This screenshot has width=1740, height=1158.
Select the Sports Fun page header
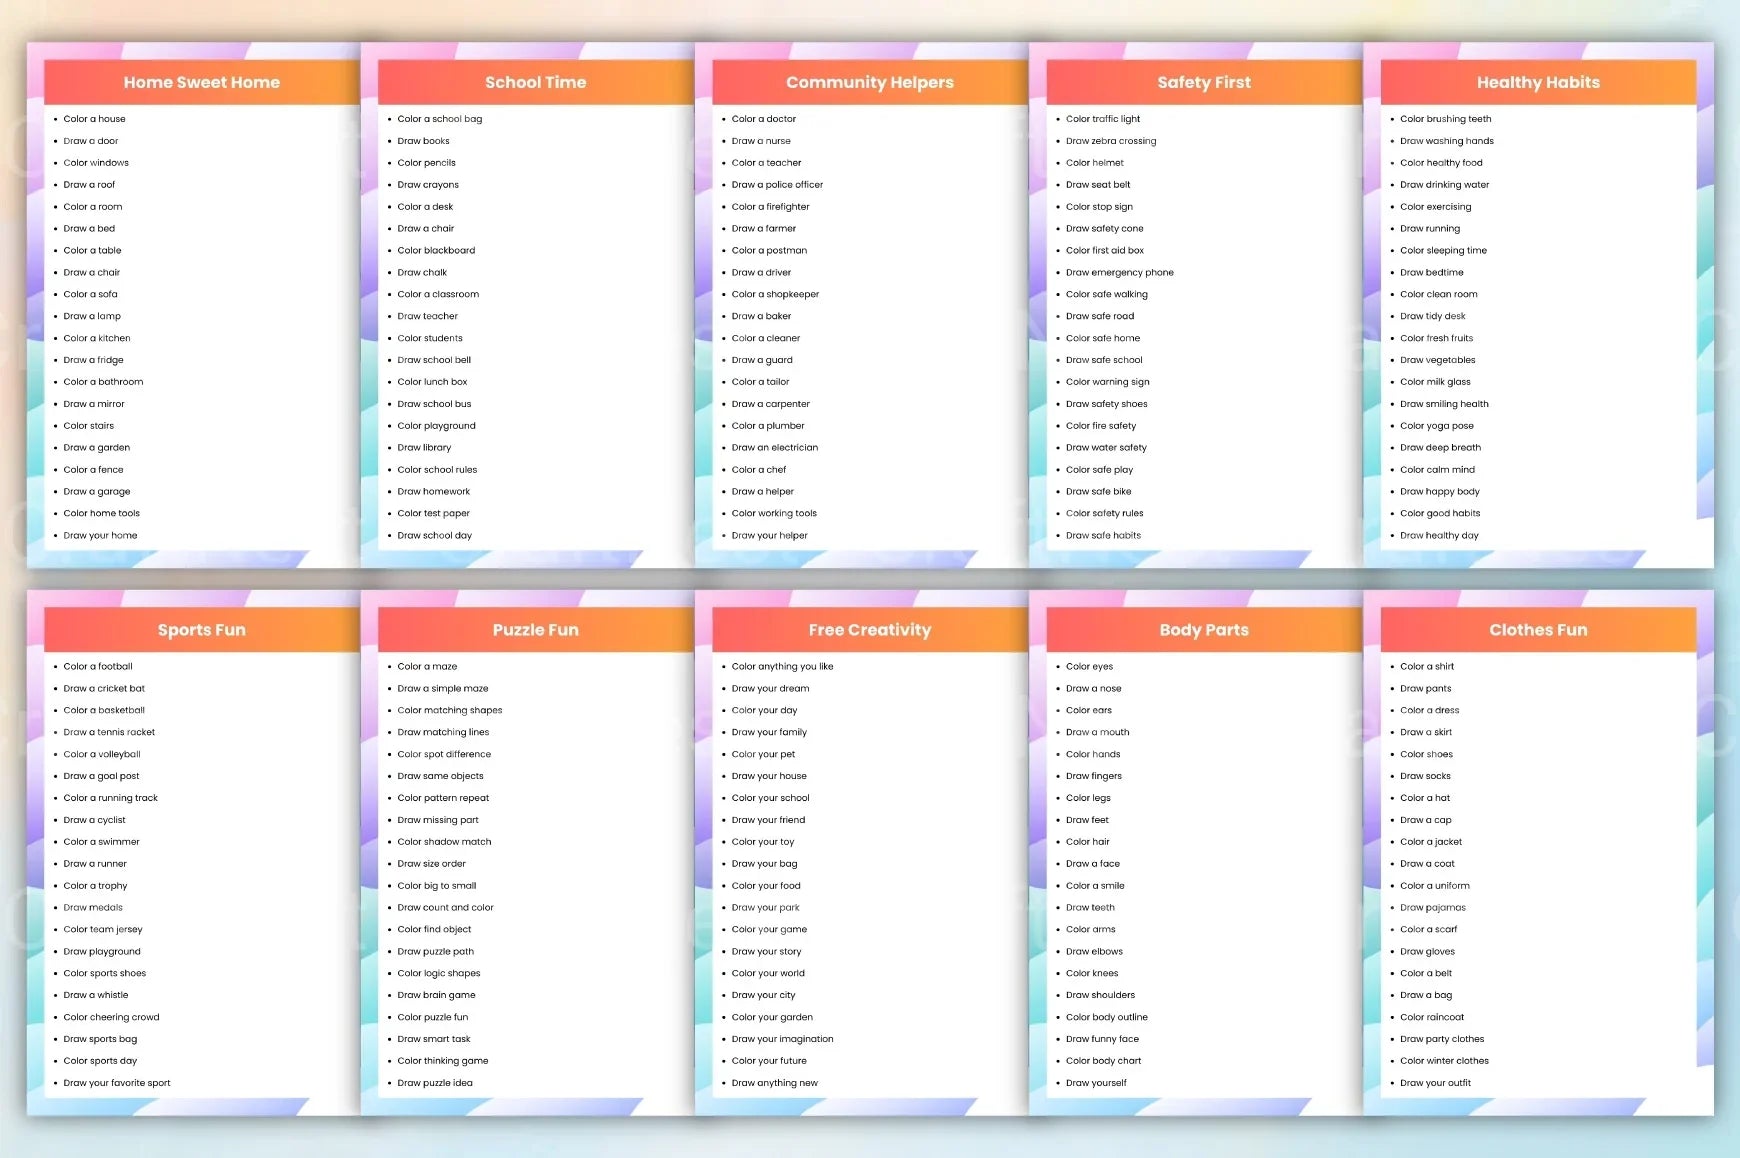click(202, 630)
